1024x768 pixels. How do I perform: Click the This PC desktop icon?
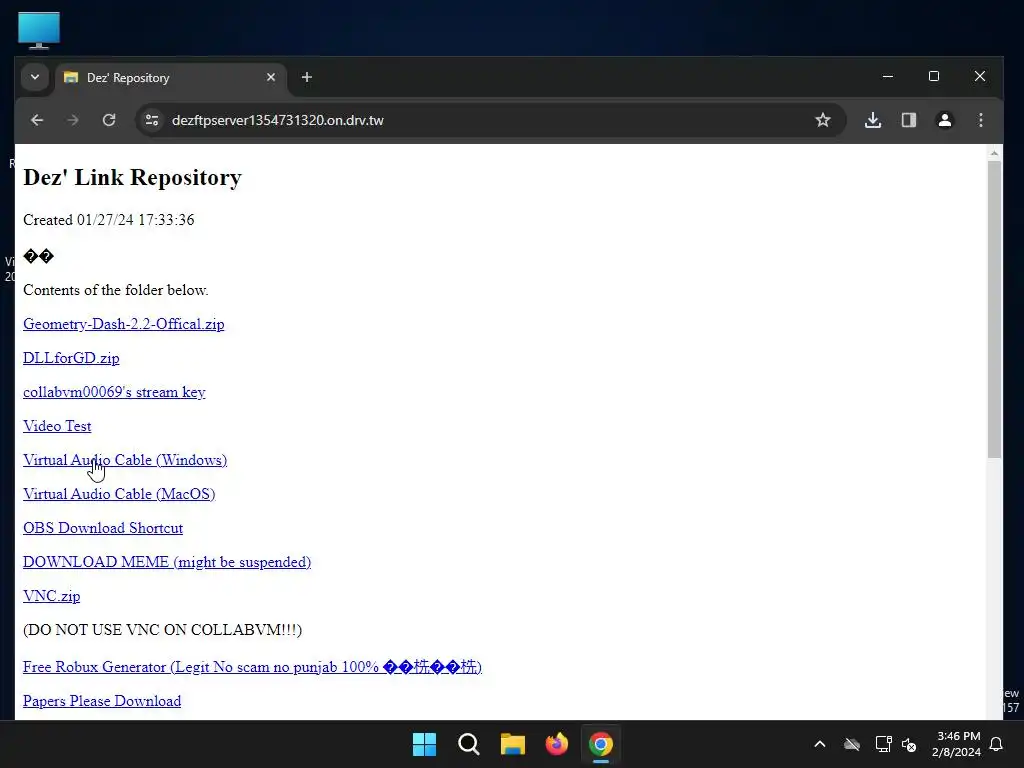pyautogui.click(x=39, y=30)
